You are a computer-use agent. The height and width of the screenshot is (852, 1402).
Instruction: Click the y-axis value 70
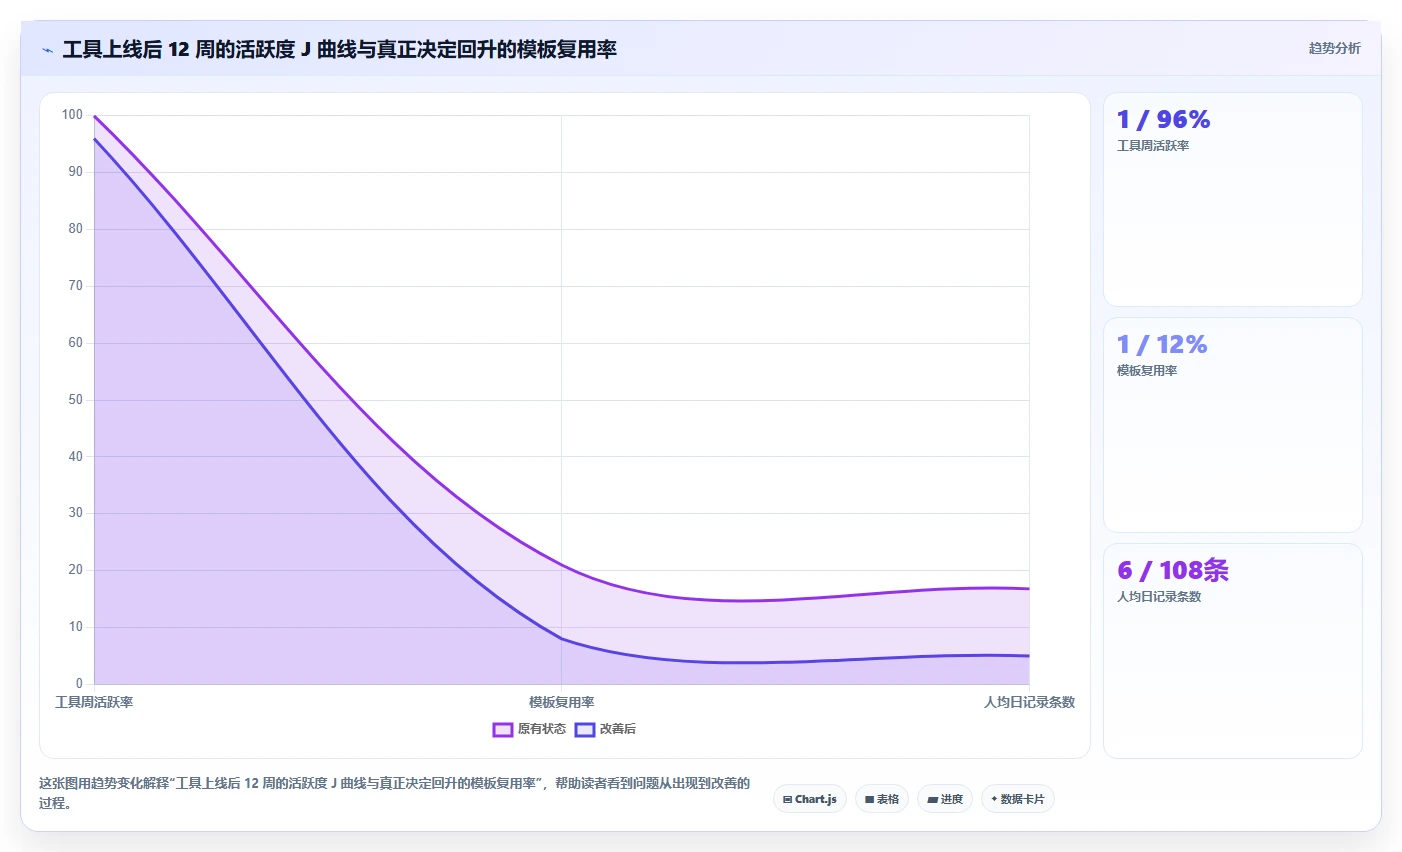click(76, 286)
